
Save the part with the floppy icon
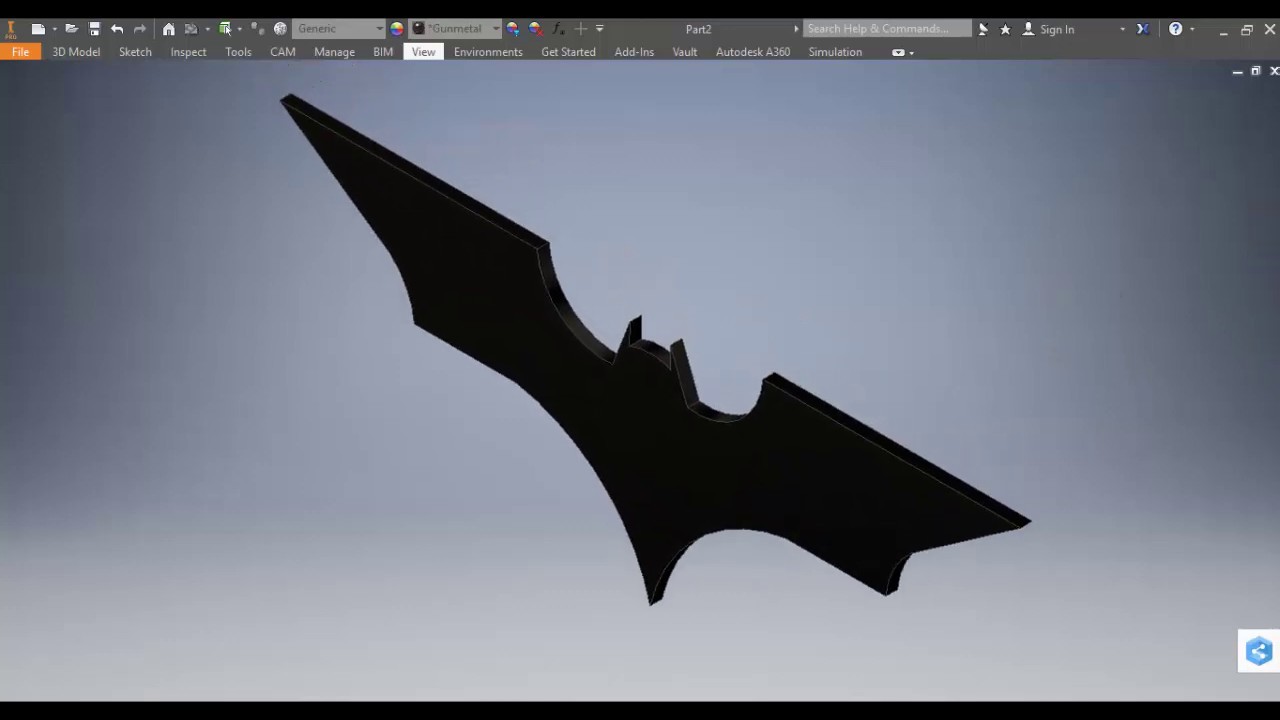tap(94, 29)
